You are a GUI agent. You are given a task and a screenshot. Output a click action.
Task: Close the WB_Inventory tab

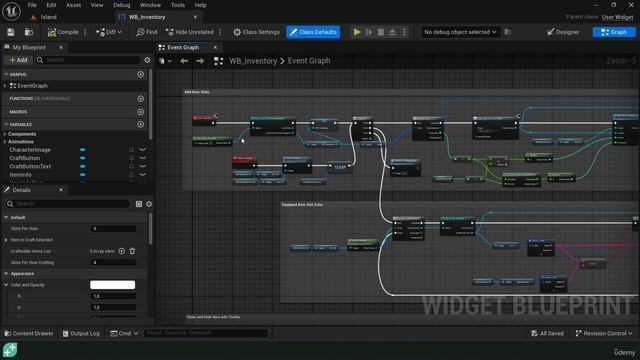[195, 17]
